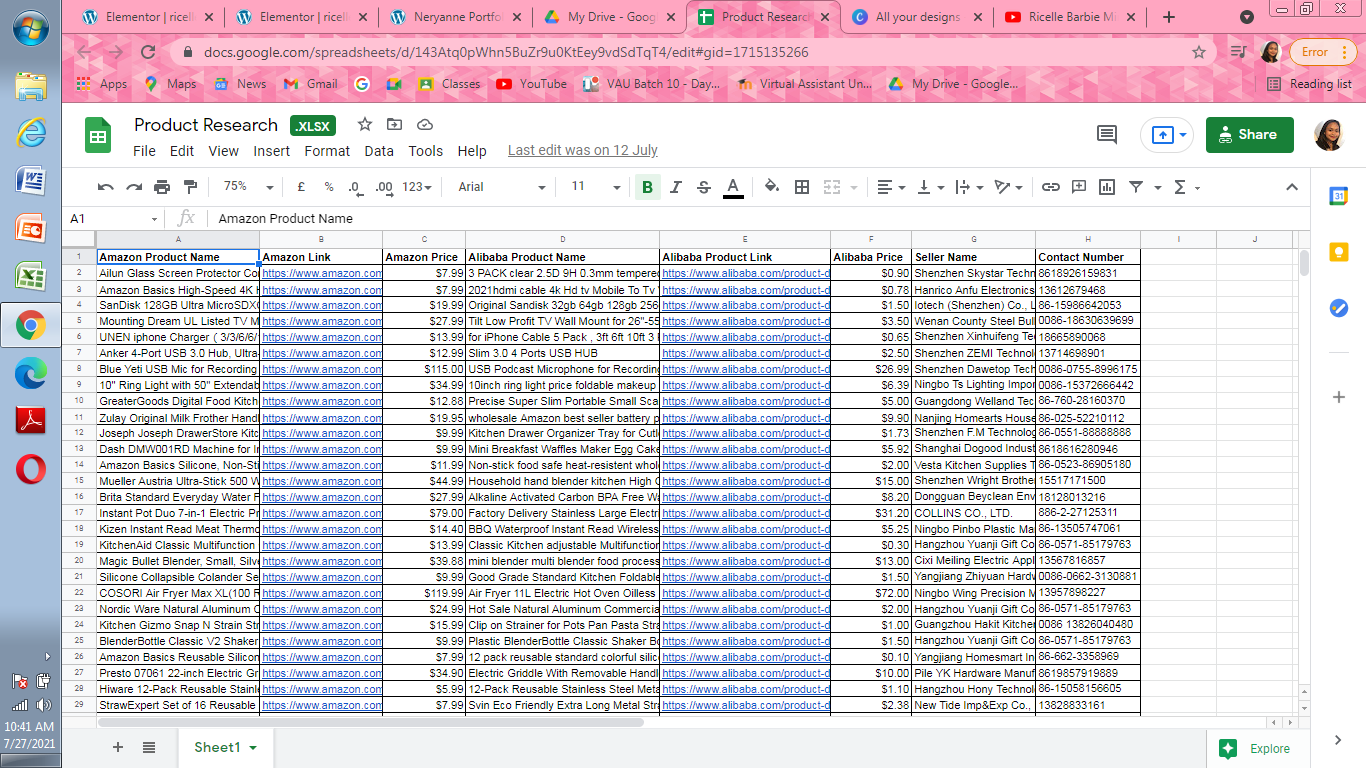Open the View menu
Image resolution: width=1366 pixels, height=768 pixels.
223,151
